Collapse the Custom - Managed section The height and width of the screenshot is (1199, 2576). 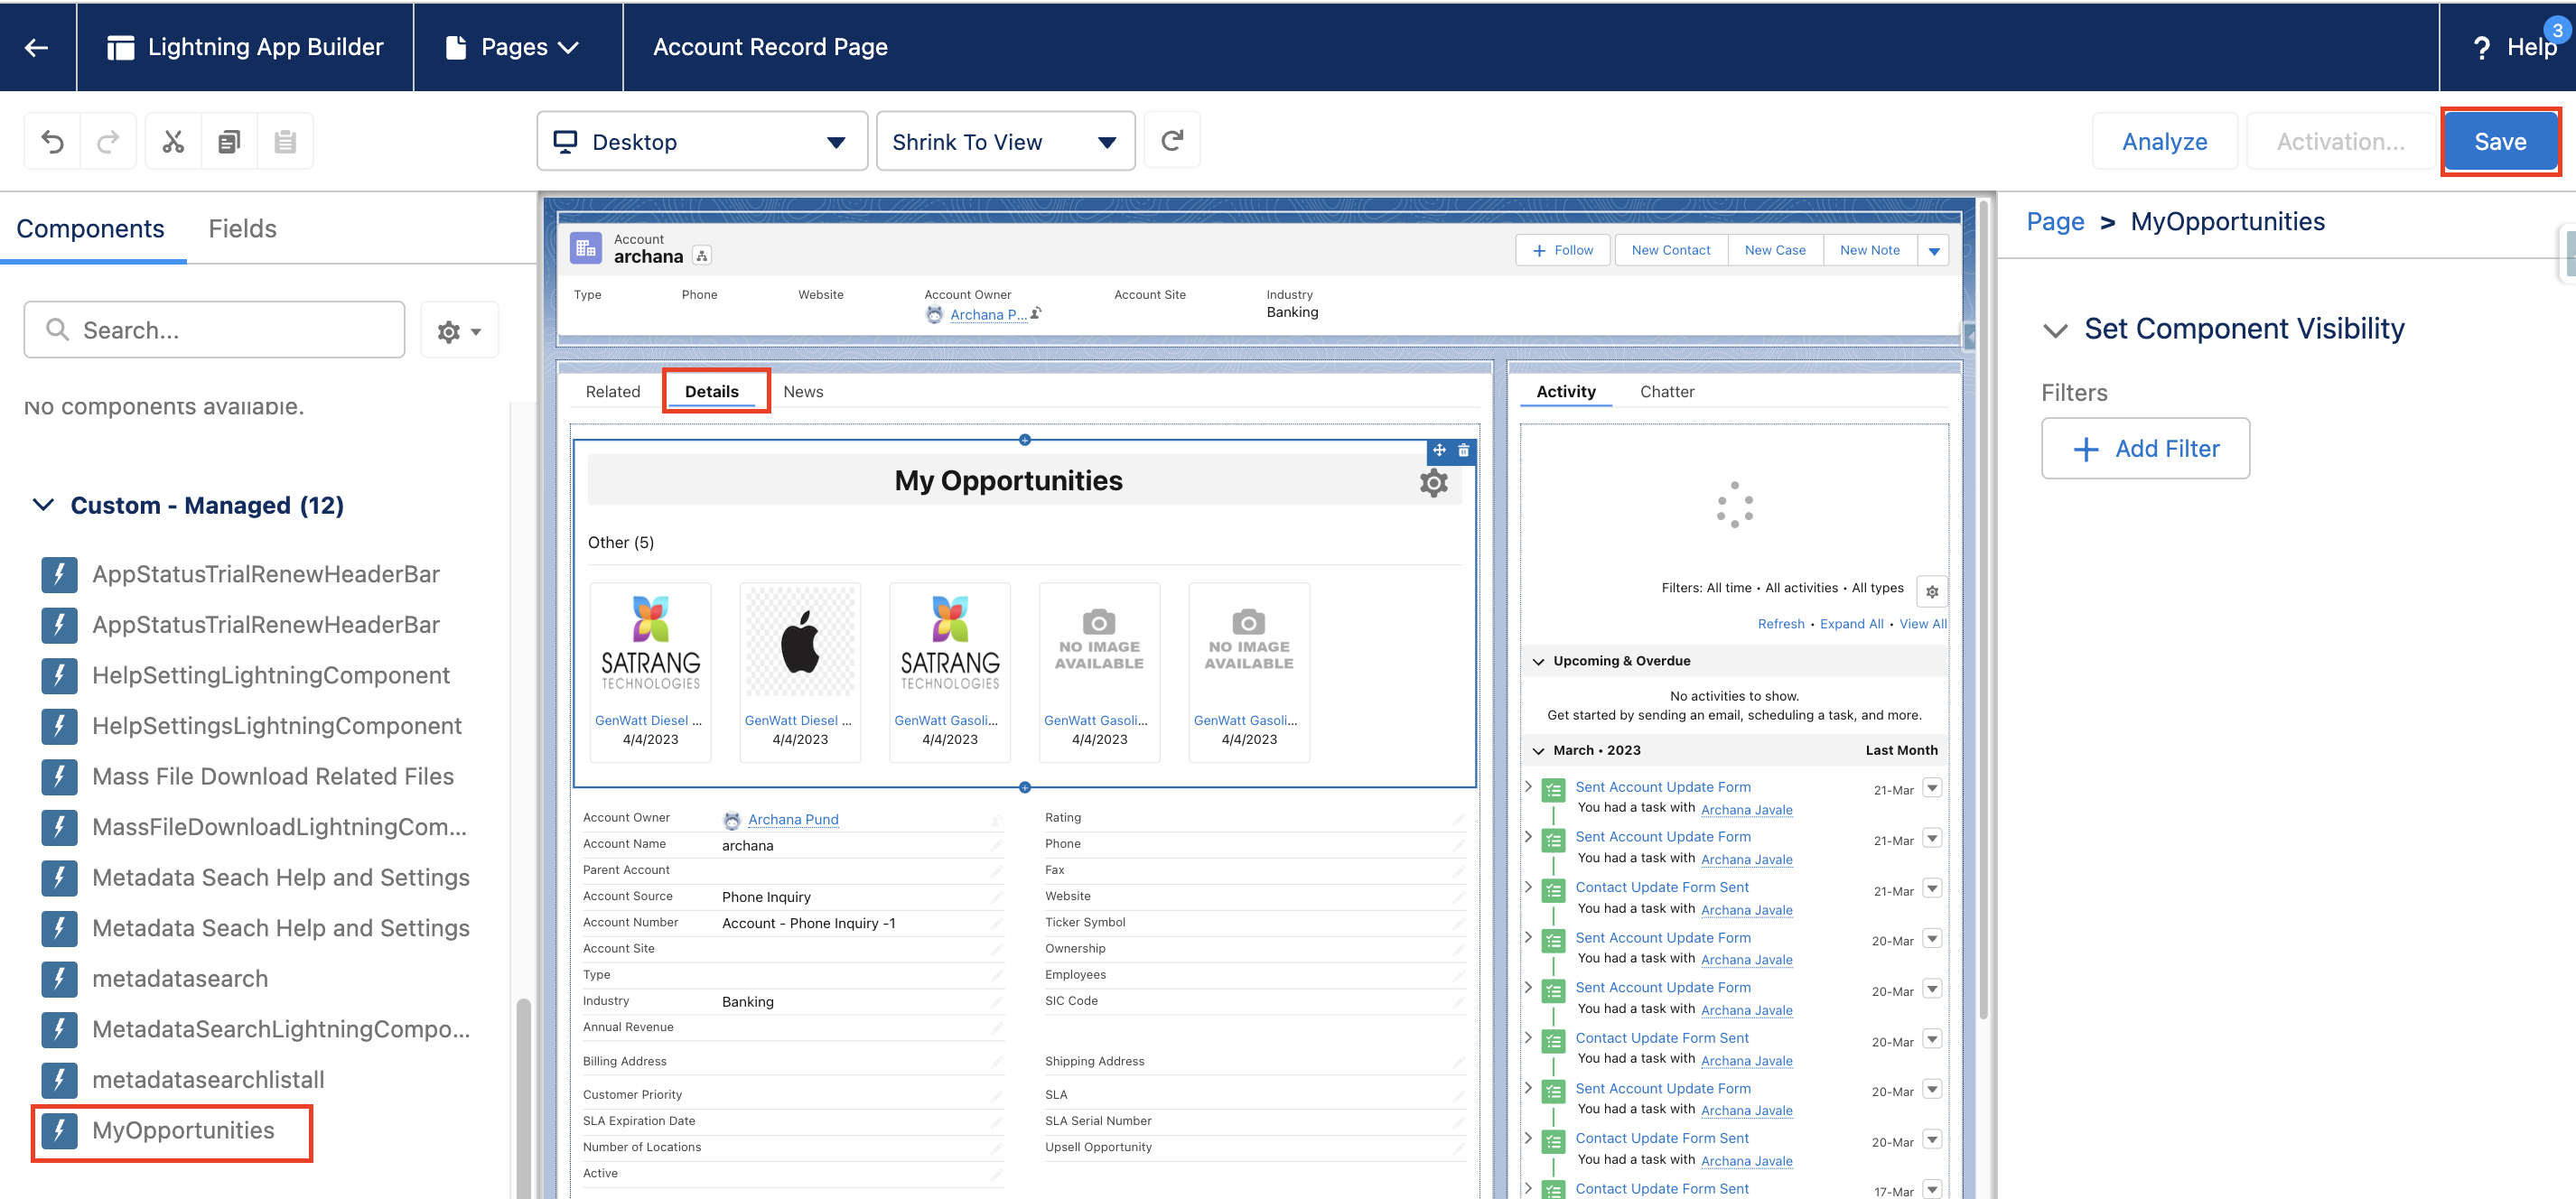pyautogui.click(x=43, y=505)
